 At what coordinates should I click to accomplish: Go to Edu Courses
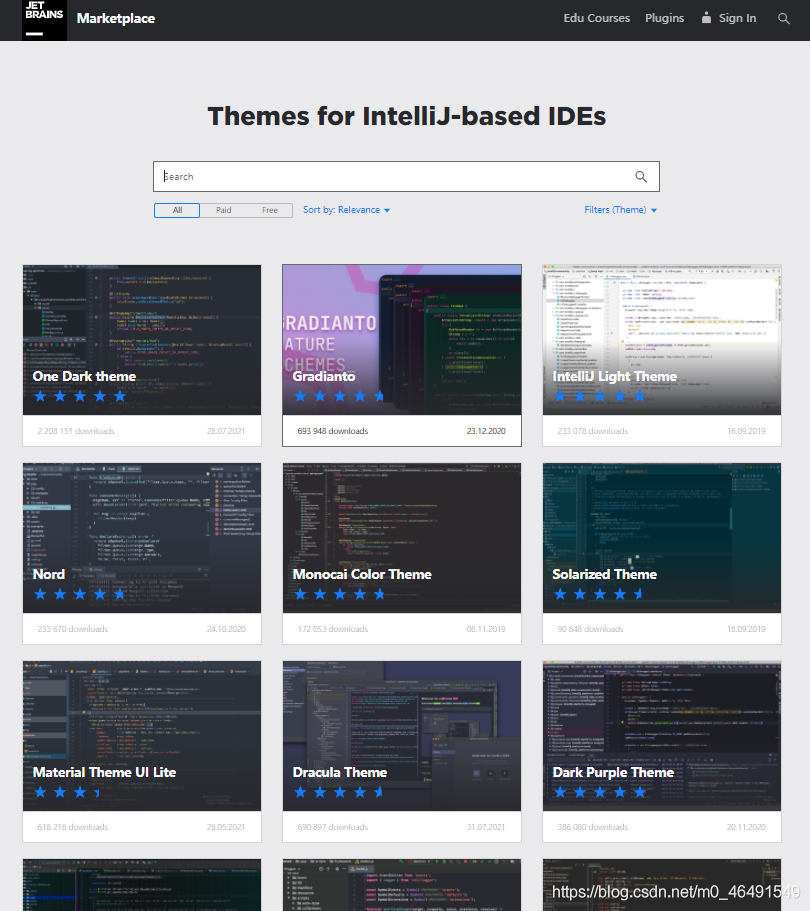point(596,18)
